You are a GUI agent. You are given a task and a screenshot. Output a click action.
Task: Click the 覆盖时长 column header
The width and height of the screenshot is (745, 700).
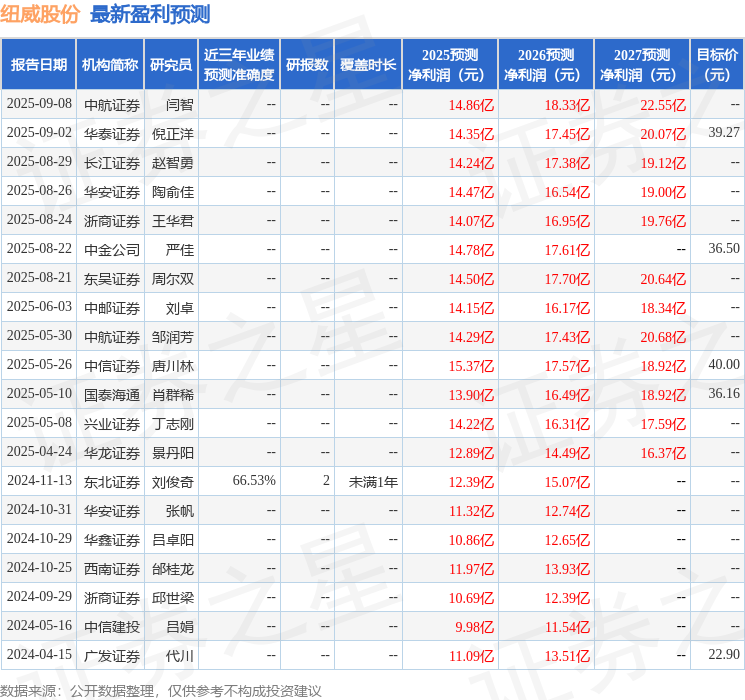[x=368, y=65]
